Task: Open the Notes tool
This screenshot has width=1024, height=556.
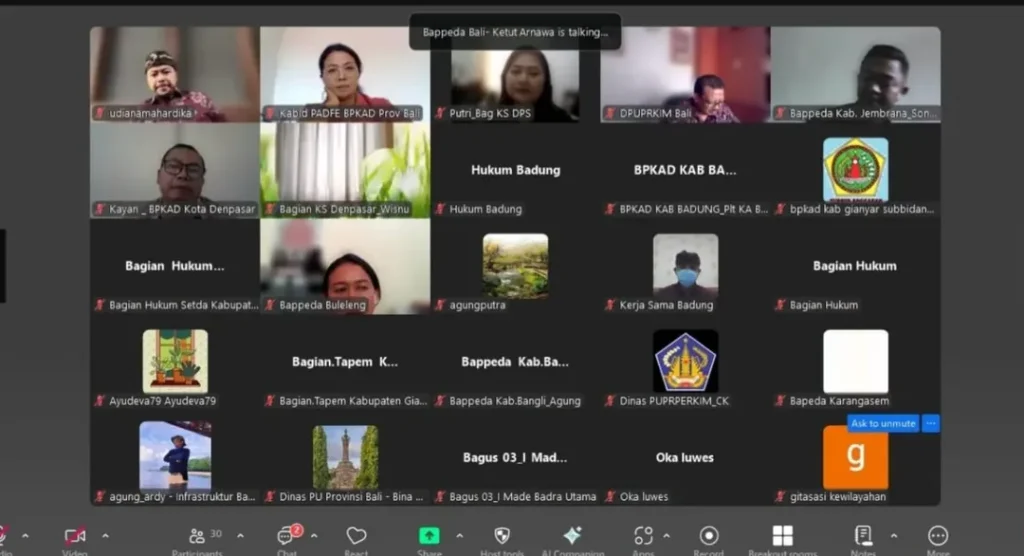Action: click(864, 537)
